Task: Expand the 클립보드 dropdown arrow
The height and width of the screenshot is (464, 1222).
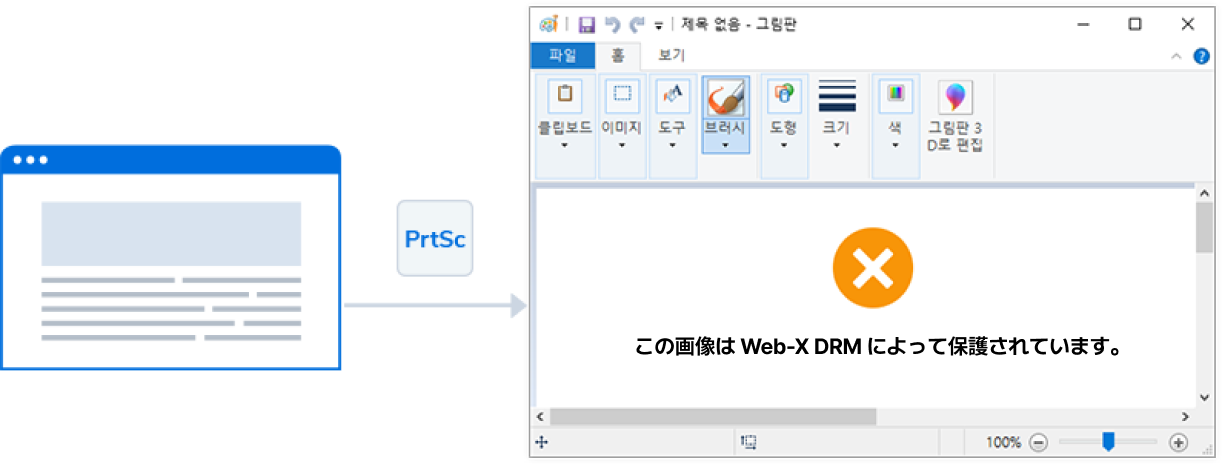Action: point(564,145)
